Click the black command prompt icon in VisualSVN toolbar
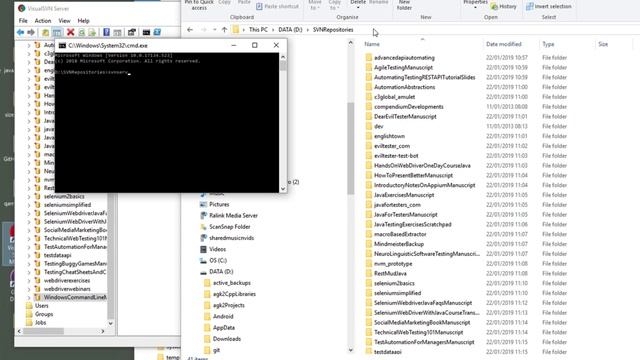The image size is (640, 360). (146, 32)
